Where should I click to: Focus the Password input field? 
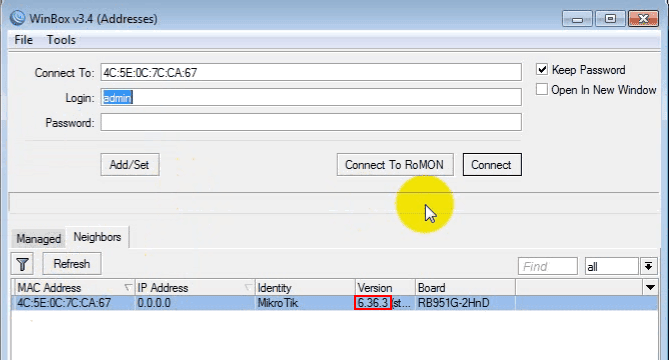tap(311, 122)
